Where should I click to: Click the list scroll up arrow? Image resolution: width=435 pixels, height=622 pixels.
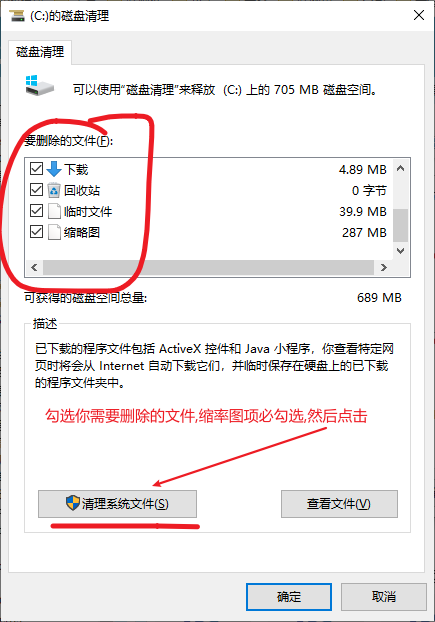[x=401, y=169]
